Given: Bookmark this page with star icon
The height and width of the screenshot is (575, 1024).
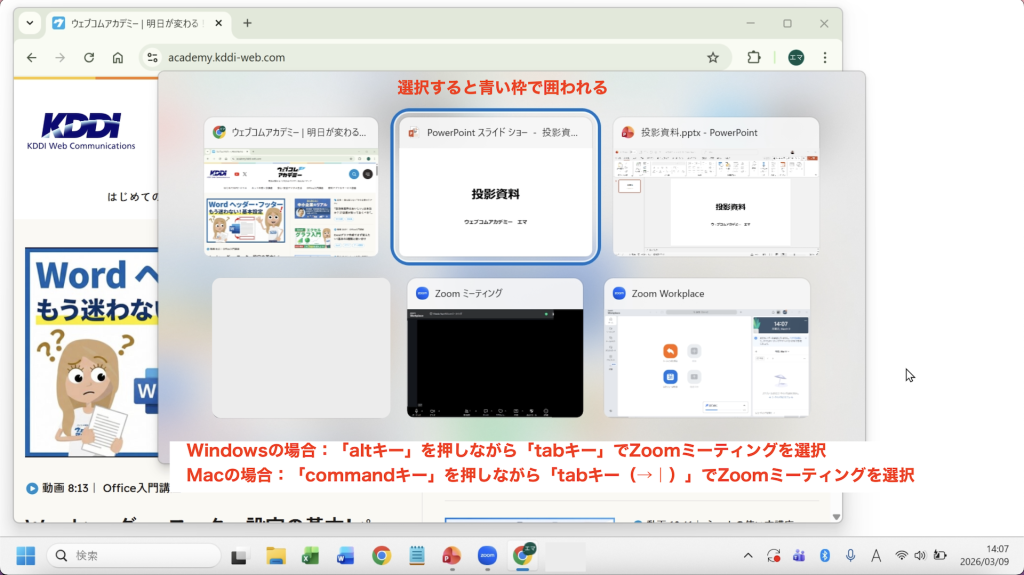Looking at the screenshot, I should [712, 58].
